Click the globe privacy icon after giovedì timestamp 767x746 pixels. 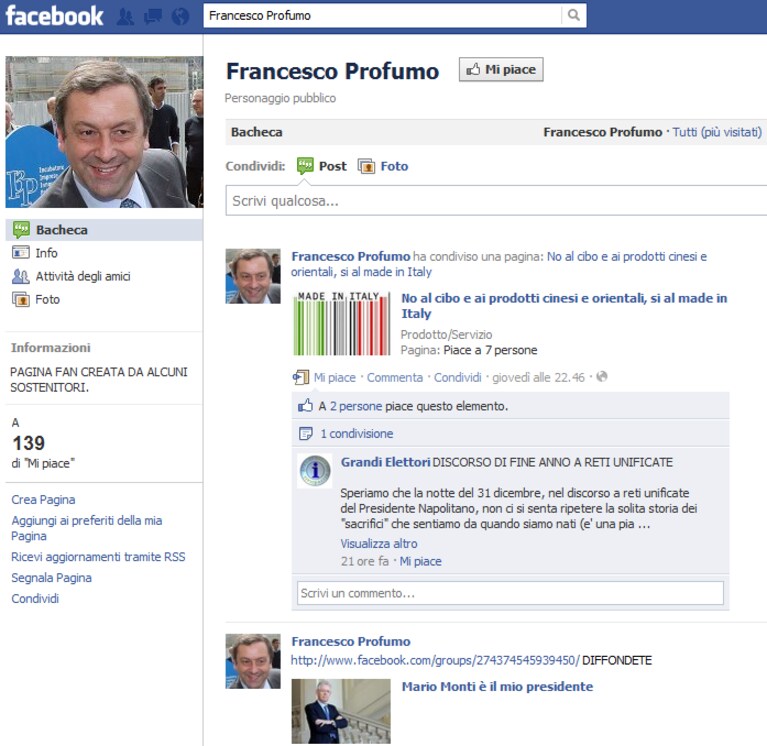coord(602,377)
